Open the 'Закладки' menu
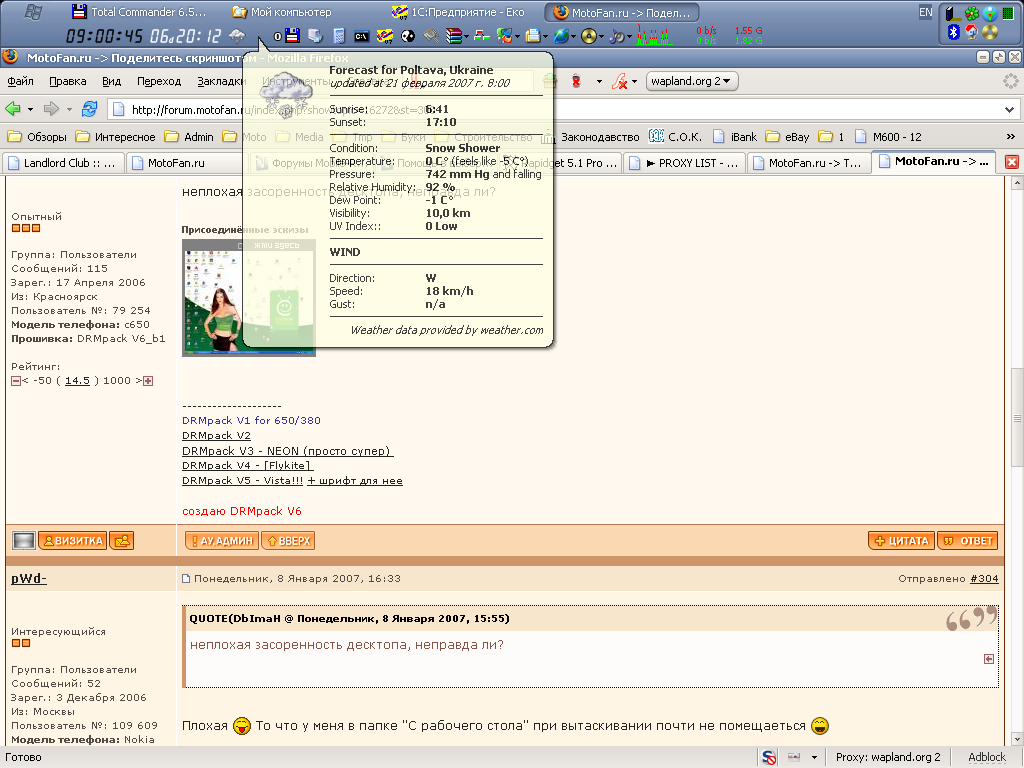1024x768 pixels. pos(221,81)
